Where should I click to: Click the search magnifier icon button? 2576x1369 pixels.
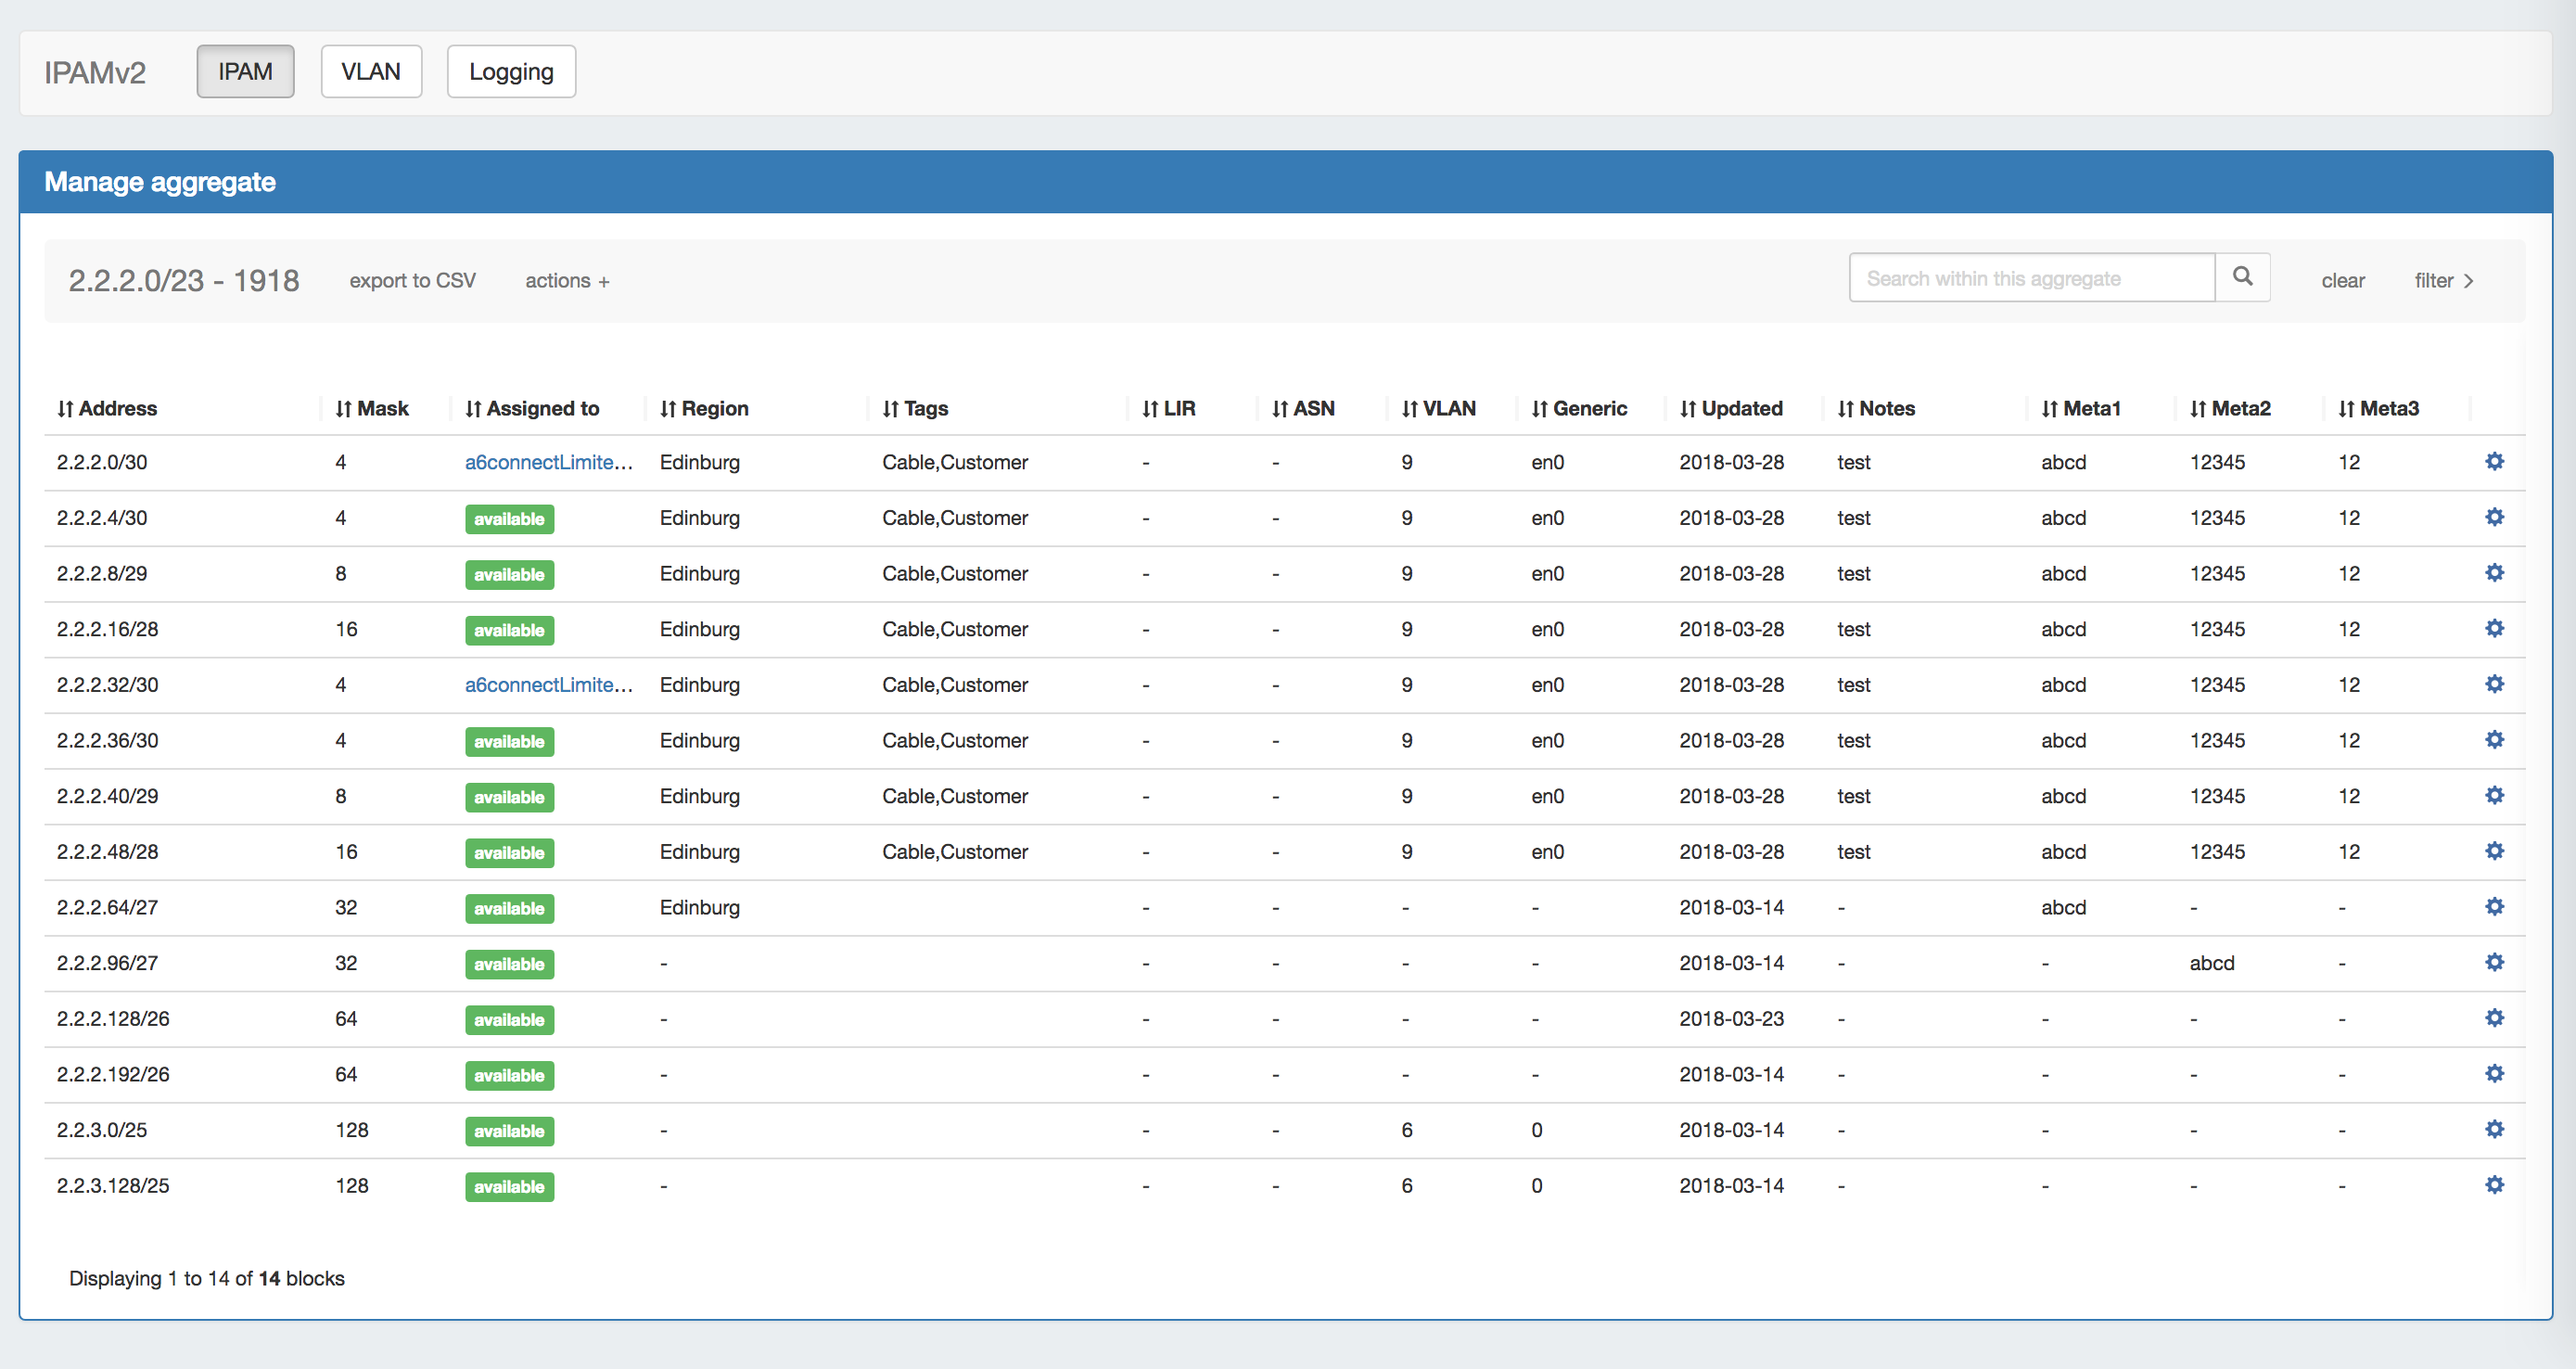point(2241,277)
